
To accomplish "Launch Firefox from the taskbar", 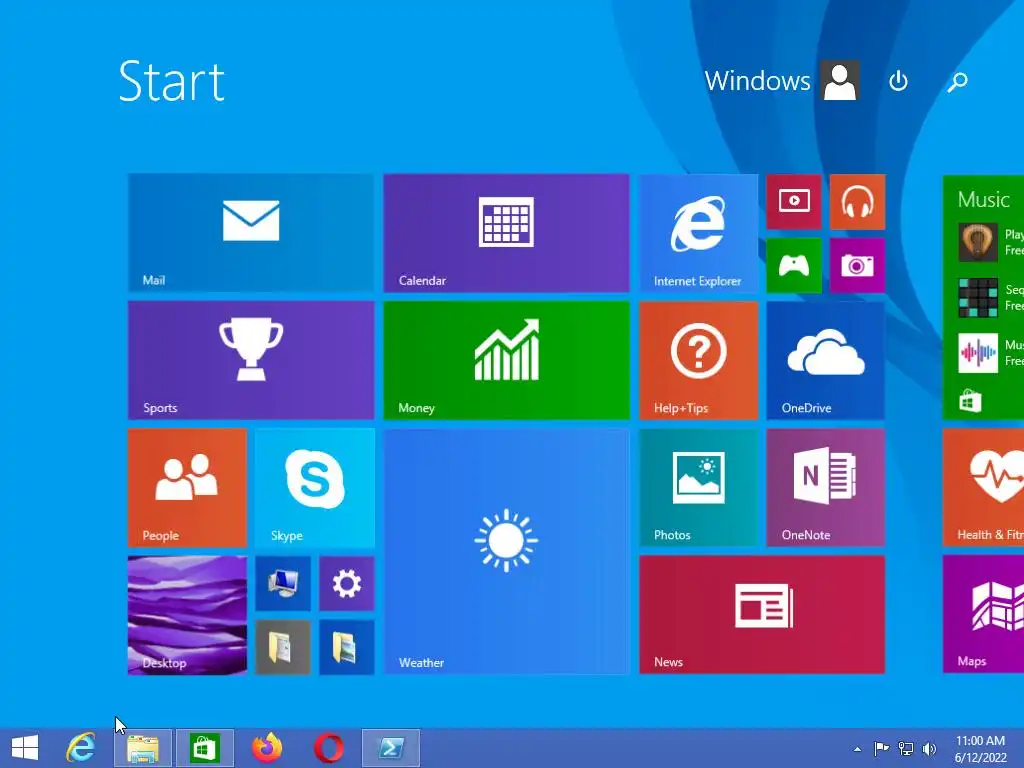I will click(267, 748).
